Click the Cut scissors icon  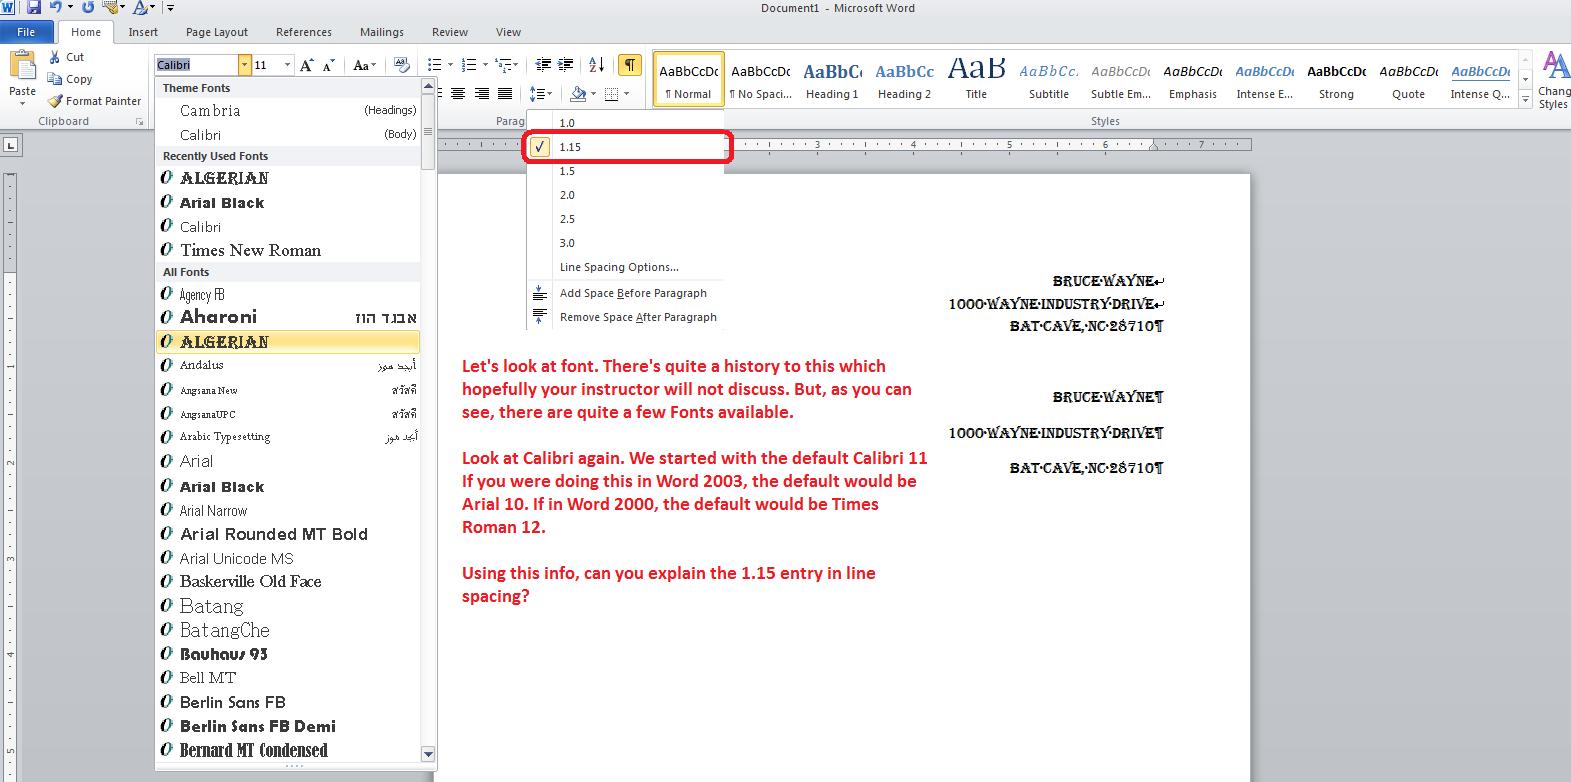[x=54, y=57]
